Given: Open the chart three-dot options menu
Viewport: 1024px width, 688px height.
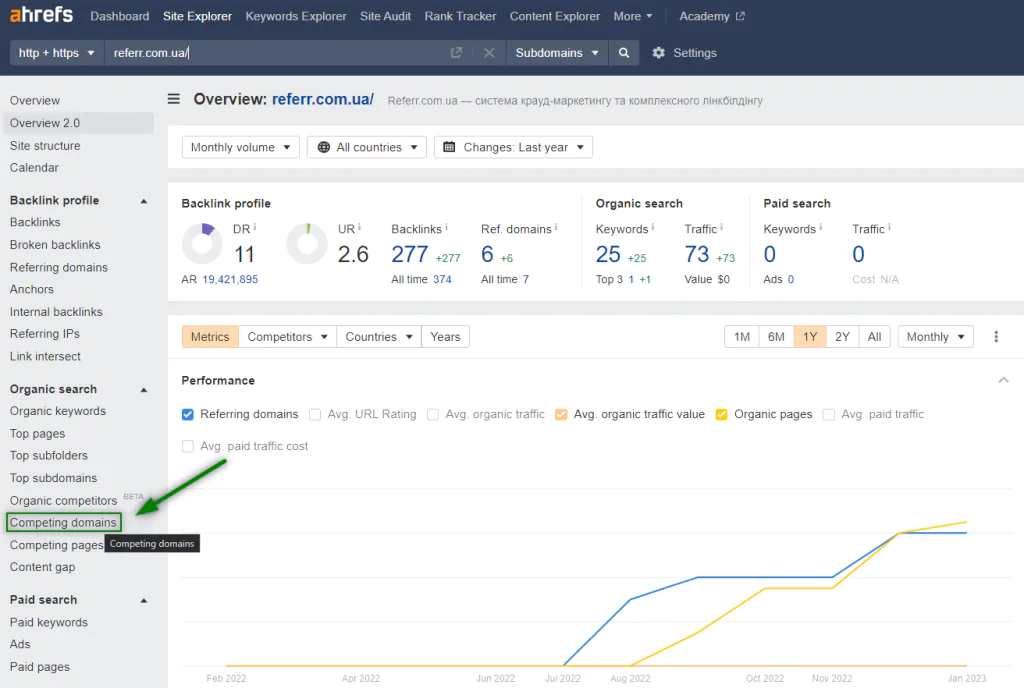Looking at the screenshot, I should (x=996, y=337).
